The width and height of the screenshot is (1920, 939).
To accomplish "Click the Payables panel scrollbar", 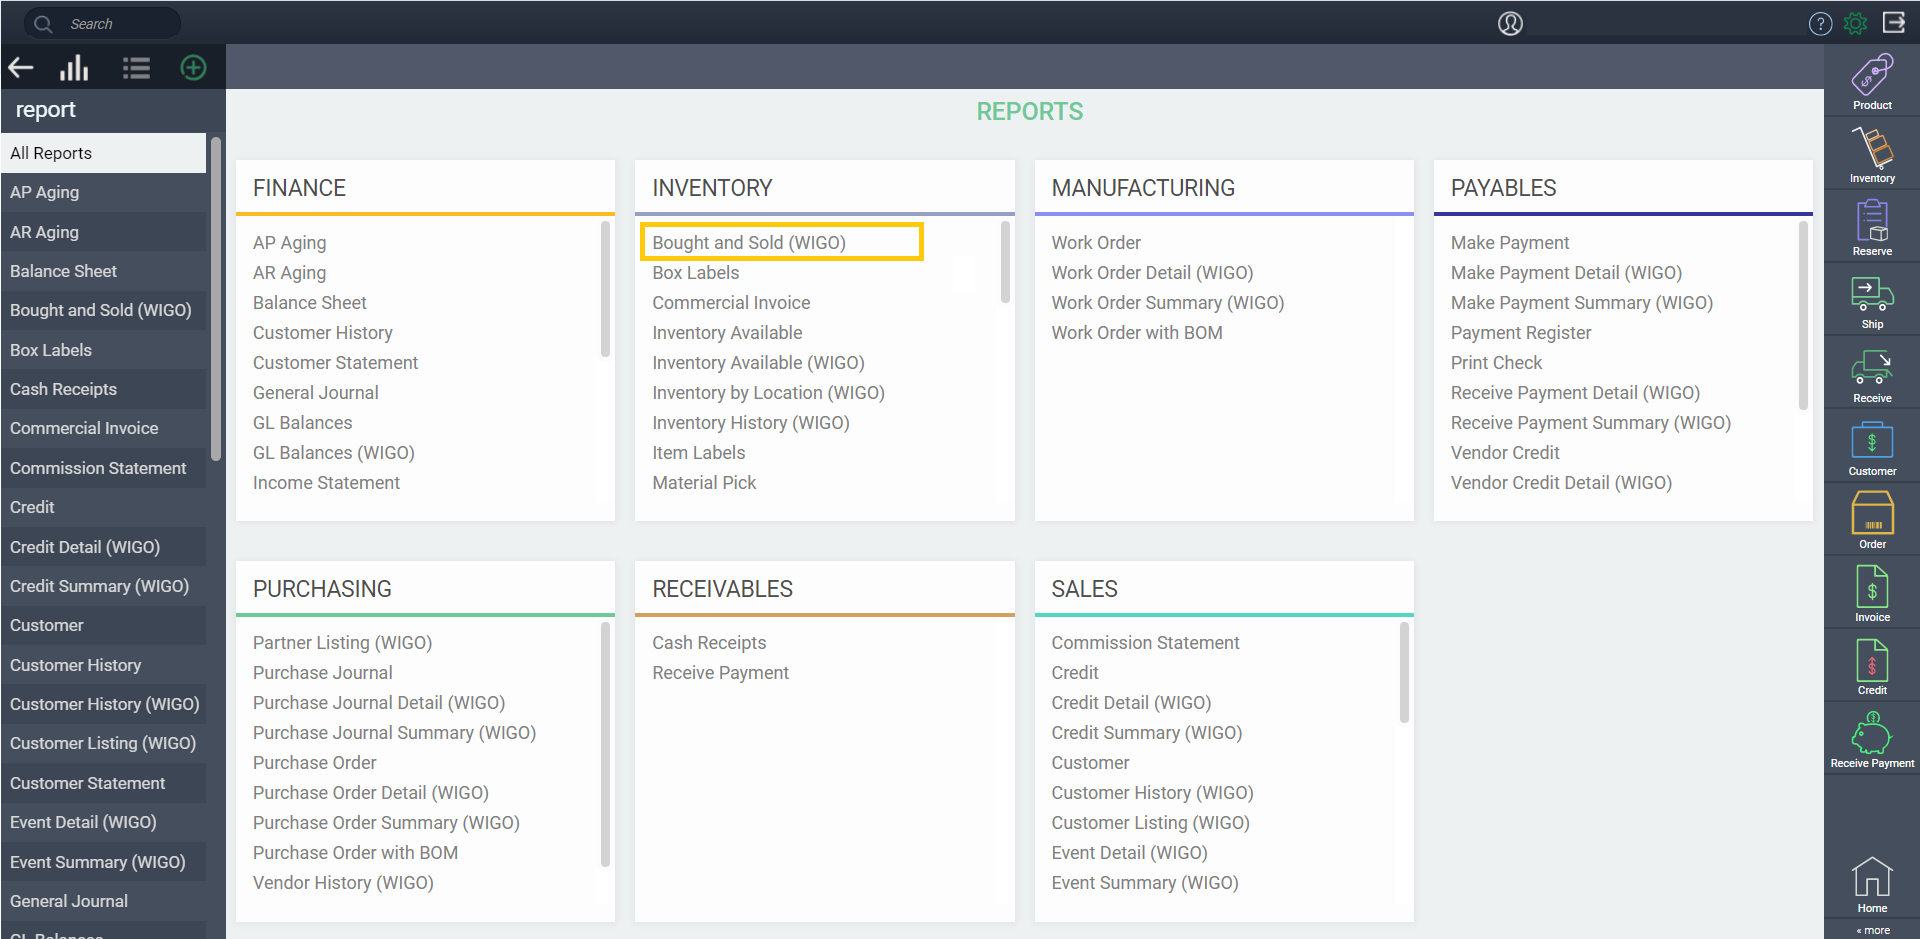I will point(1803,316).
